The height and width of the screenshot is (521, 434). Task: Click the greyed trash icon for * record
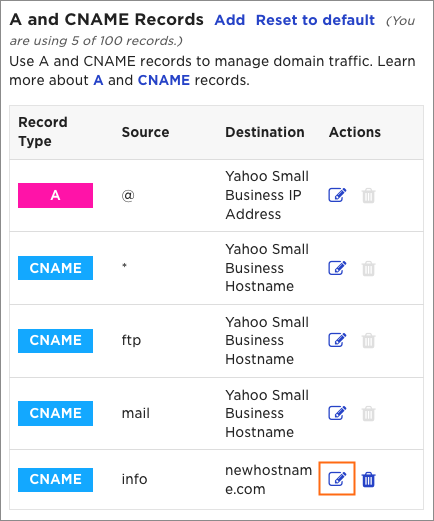368,268
